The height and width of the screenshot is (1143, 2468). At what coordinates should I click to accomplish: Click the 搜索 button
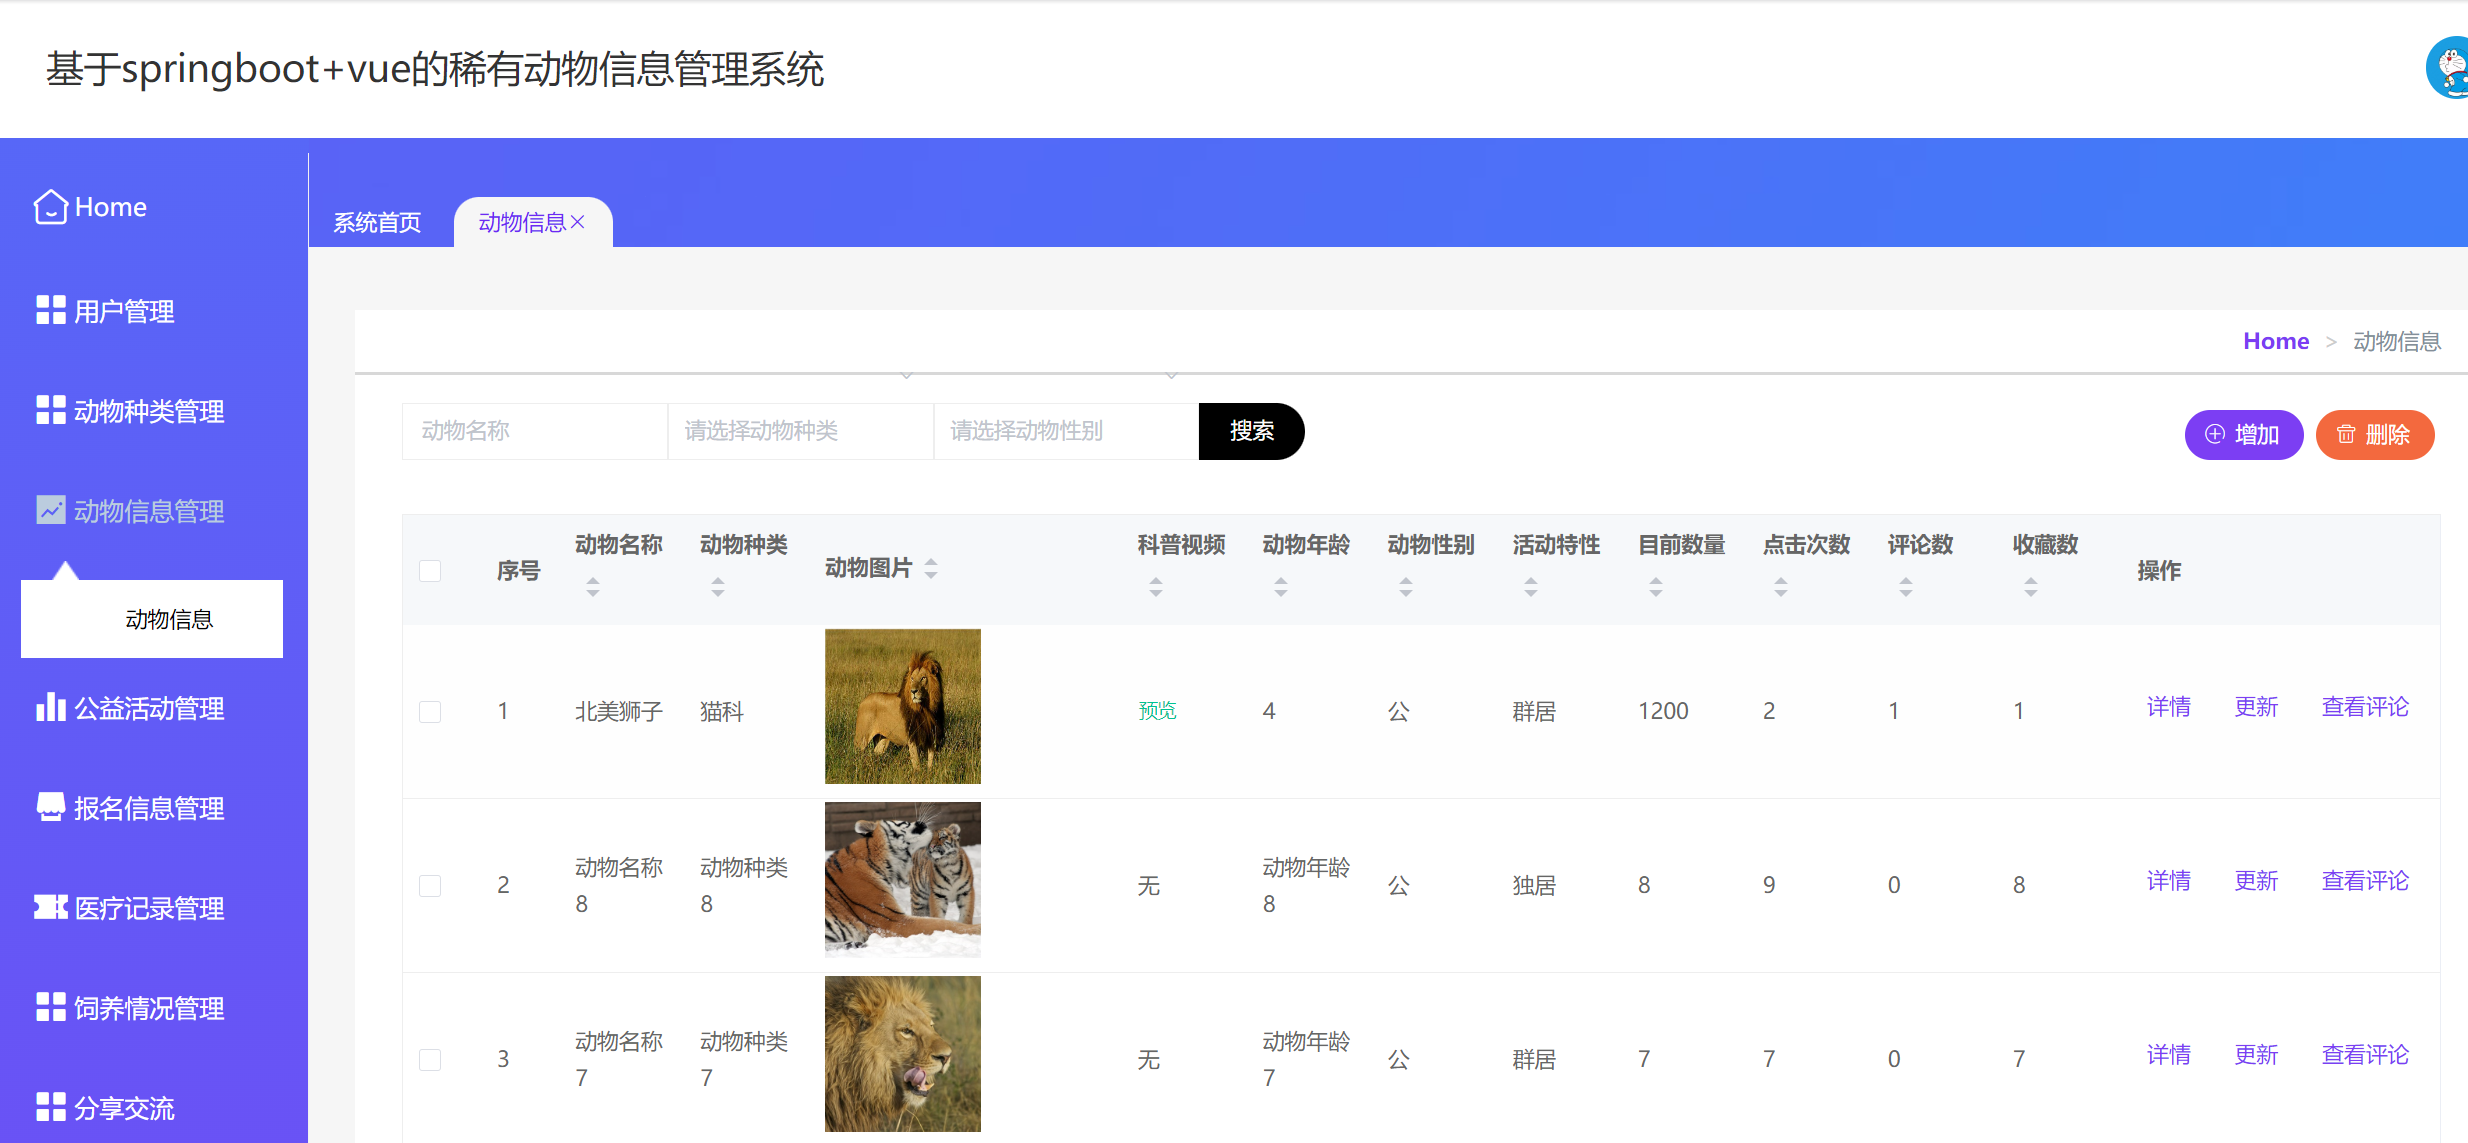pos(1251,431)
